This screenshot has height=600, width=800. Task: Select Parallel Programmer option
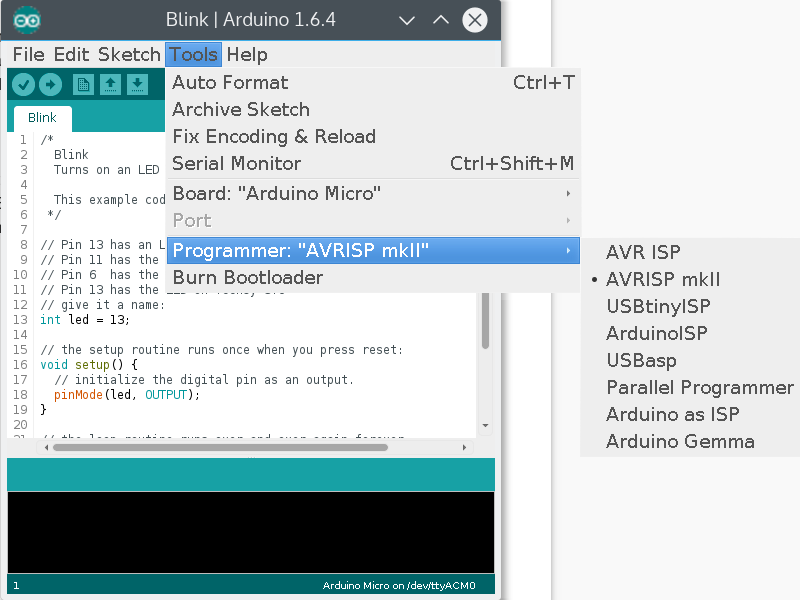tap(690, 388)
